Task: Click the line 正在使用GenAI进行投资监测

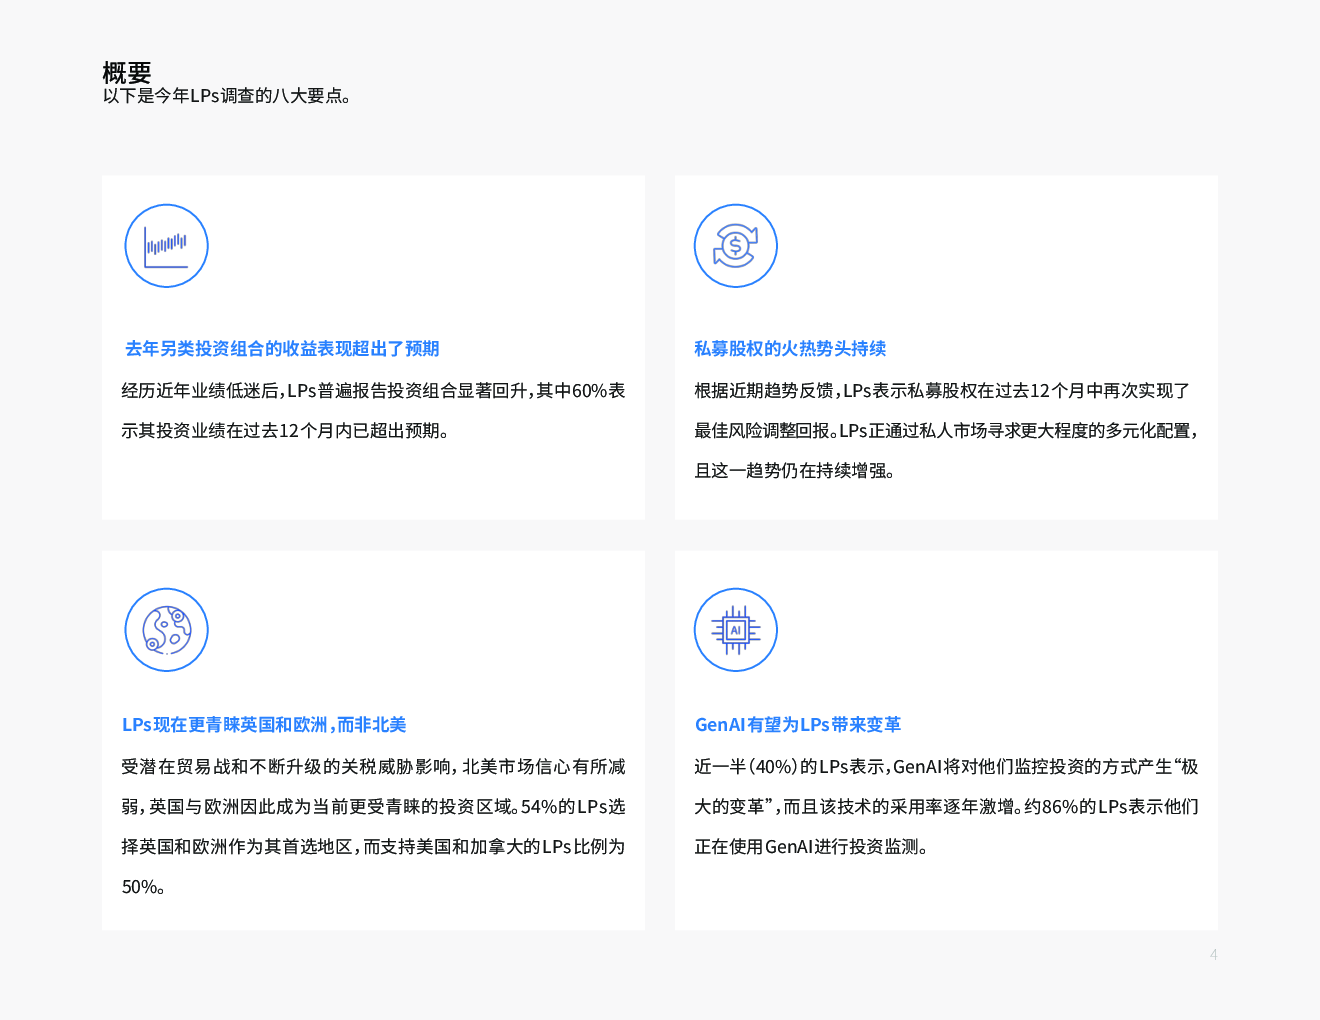Action: point(812,847)
